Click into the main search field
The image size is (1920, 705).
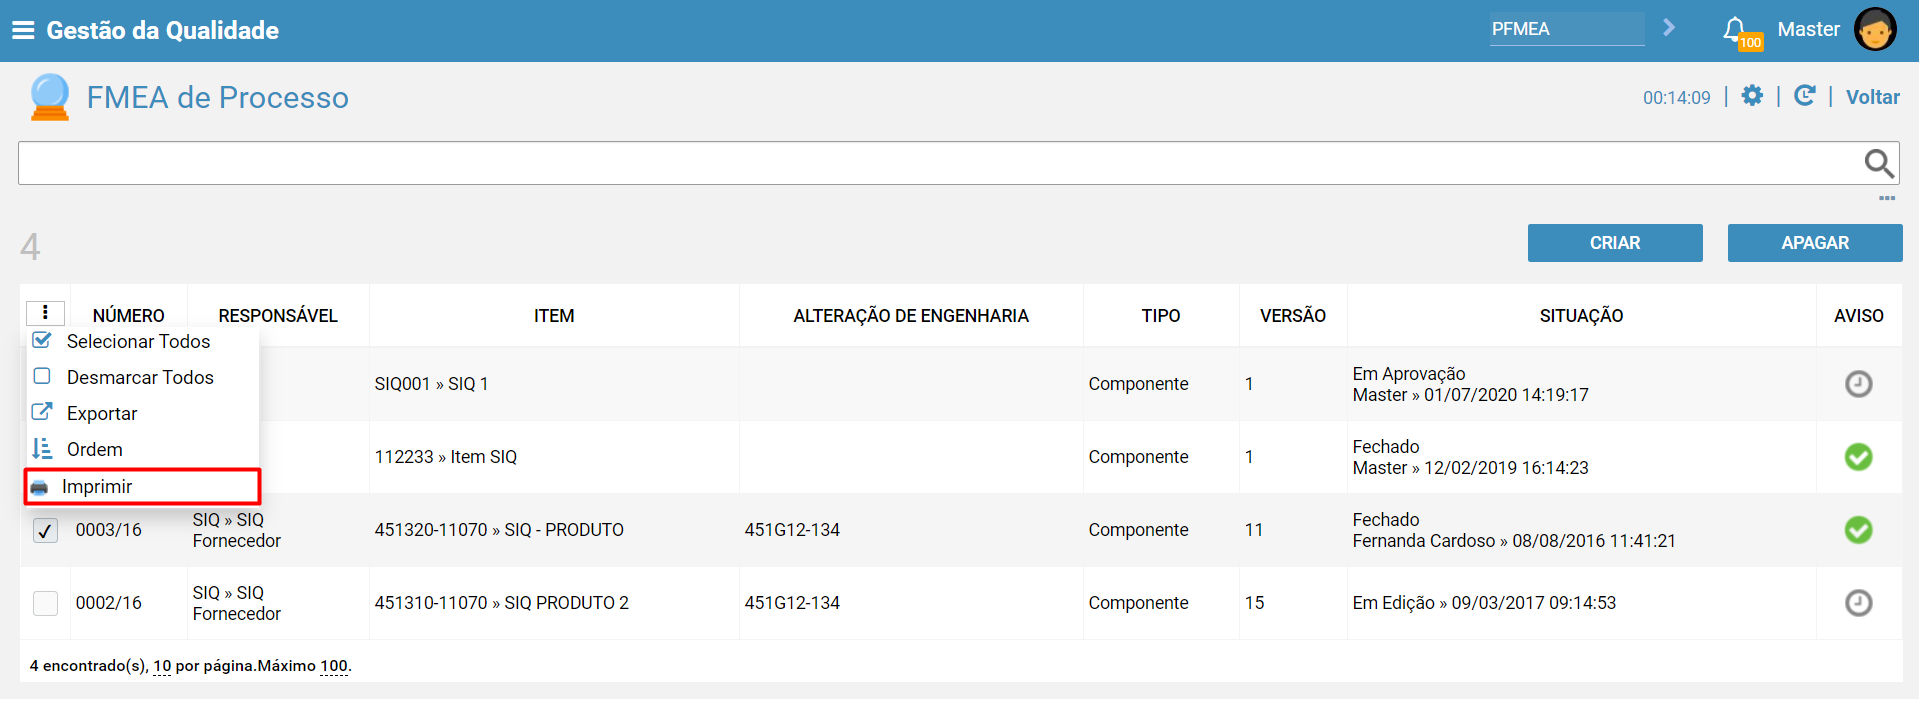[x=940, y=163]
